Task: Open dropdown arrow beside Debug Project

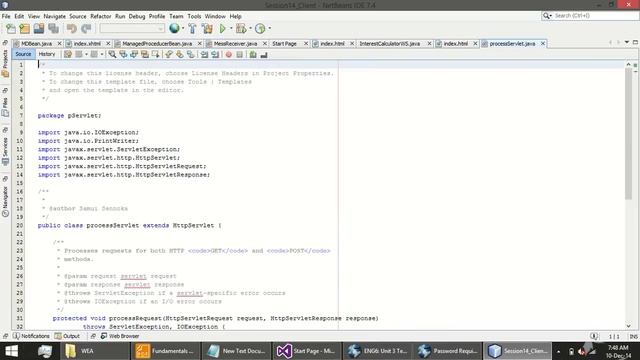Action: point(250,29)
